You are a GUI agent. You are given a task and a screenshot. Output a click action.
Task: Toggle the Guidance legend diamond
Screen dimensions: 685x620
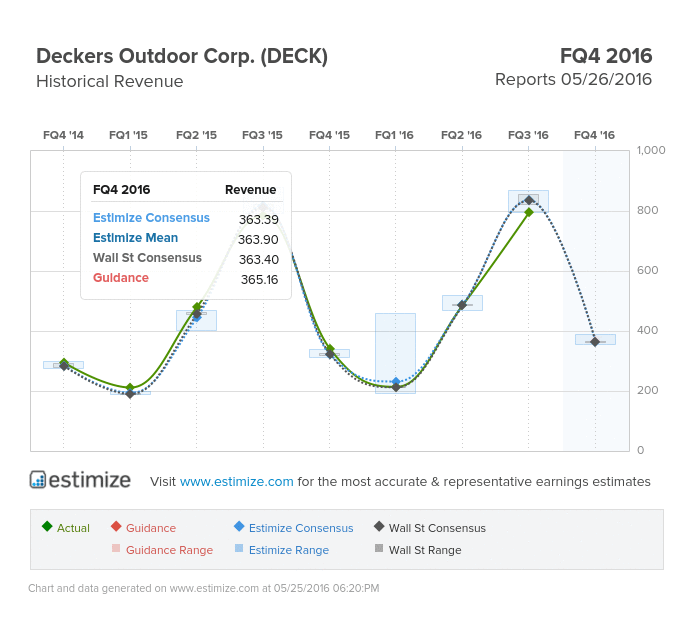(x=116, y=526)
